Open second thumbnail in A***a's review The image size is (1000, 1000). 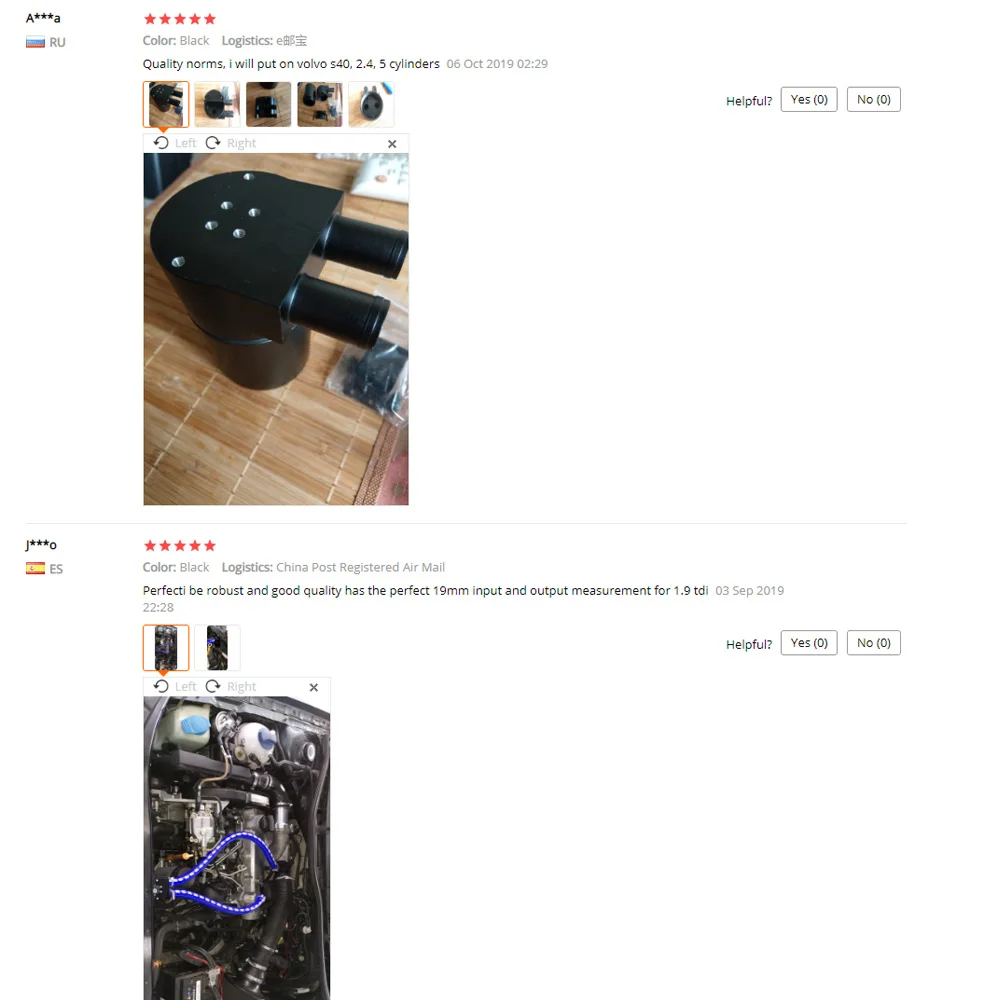pos(217,104)
